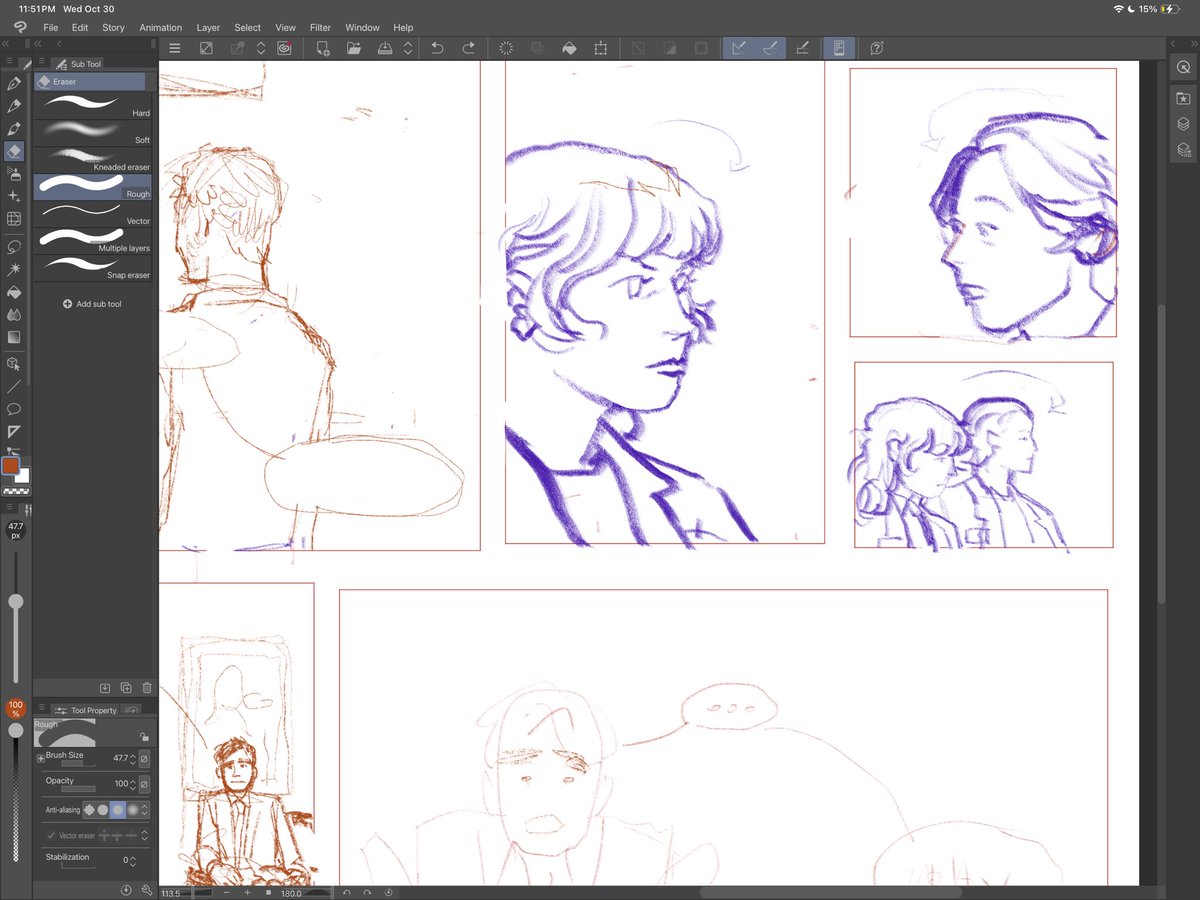Open Stabilization value stepper arrows

(133, 860)
